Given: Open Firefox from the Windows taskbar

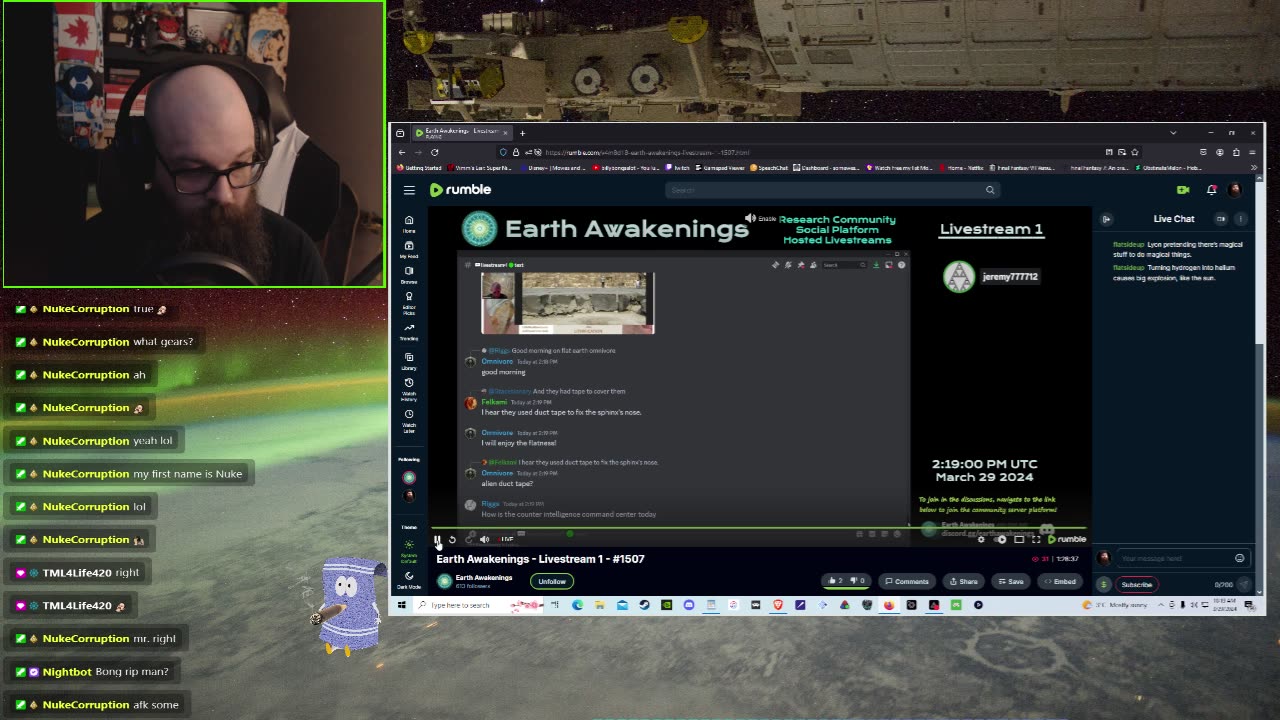Looking at the screenshot, I should [x=889, y=604].
